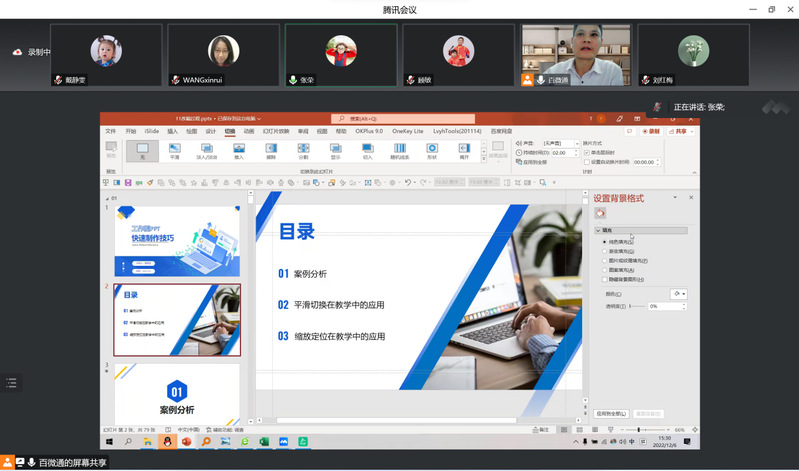
Task: Select the 分割 (Split) transition icon
Action: pos(303,150)
